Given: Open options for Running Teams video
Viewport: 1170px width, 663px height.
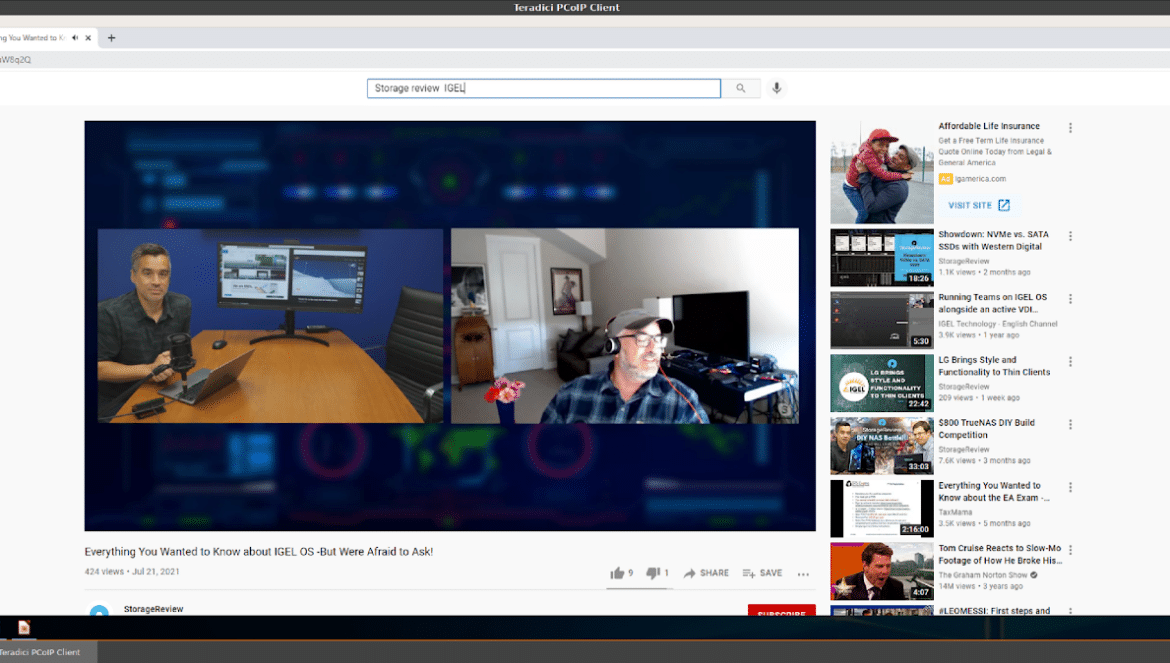Looking at the screenshot, I should pos(1070,298).
